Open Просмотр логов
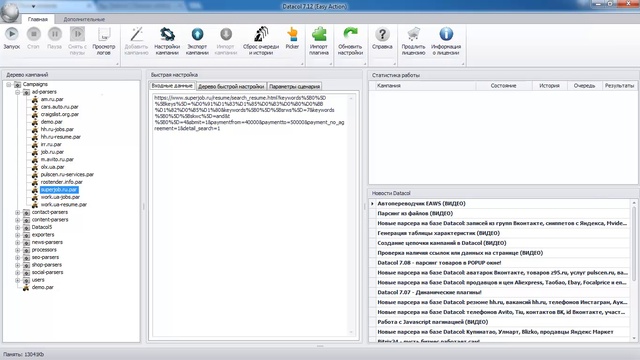Screen dimensions: 640x360 104,41
